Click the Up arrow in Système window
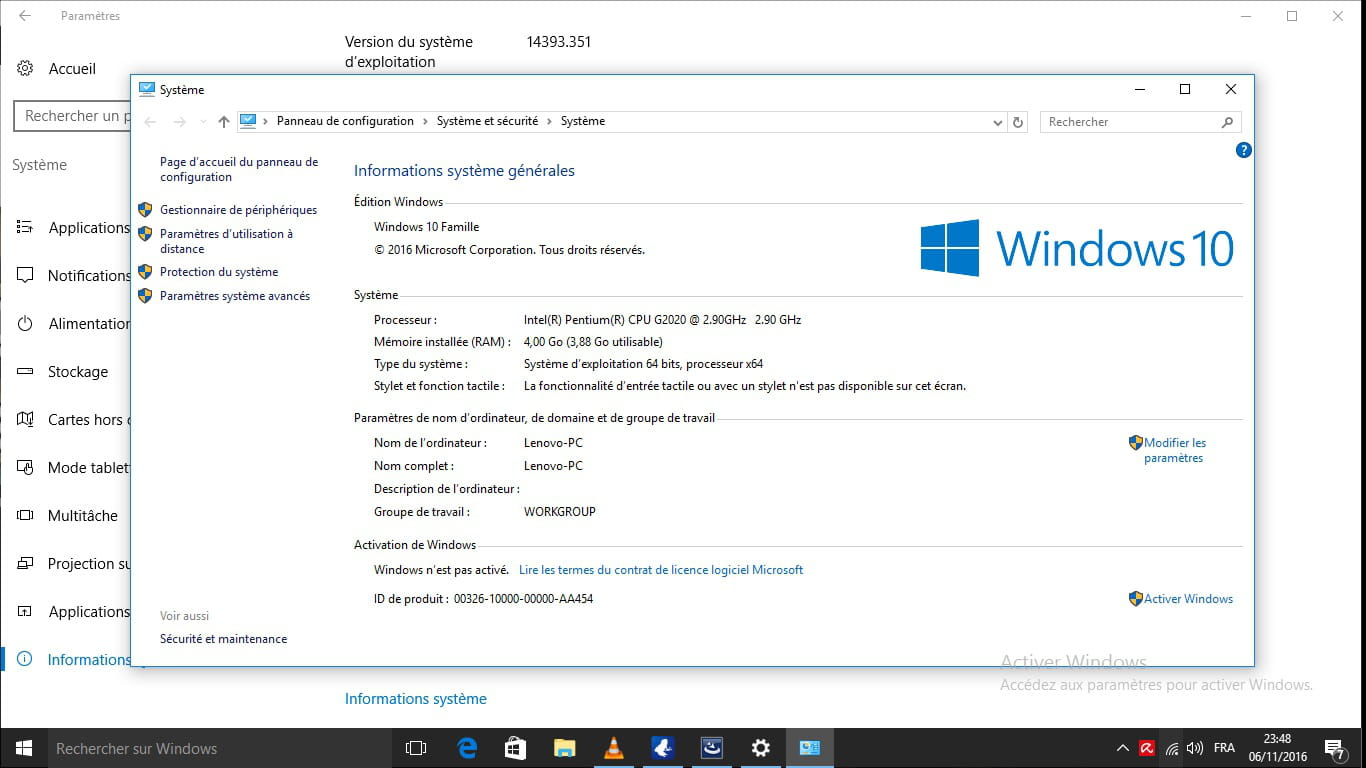1366x768 pixels. (224, 122)
